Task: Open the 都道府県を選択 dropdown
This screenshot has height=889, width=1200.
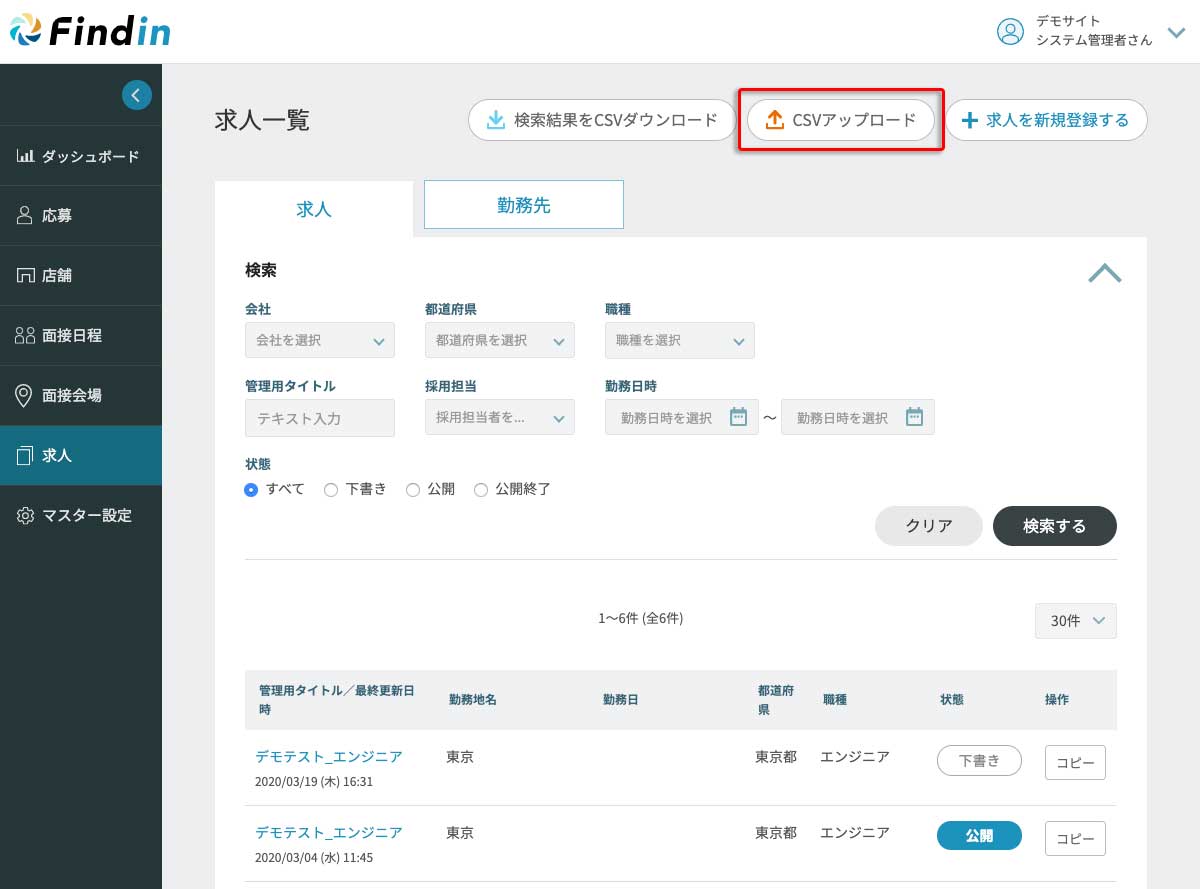Action: coord(499,340)
